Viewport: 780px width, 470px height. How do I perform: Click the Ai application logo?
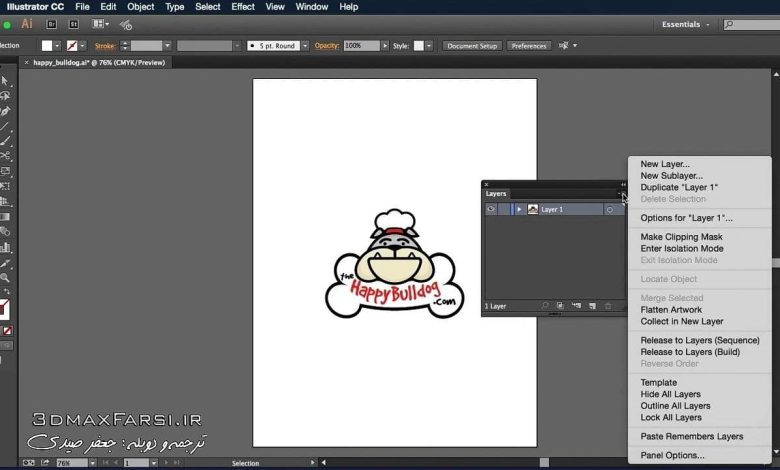(x=27, y=24)
